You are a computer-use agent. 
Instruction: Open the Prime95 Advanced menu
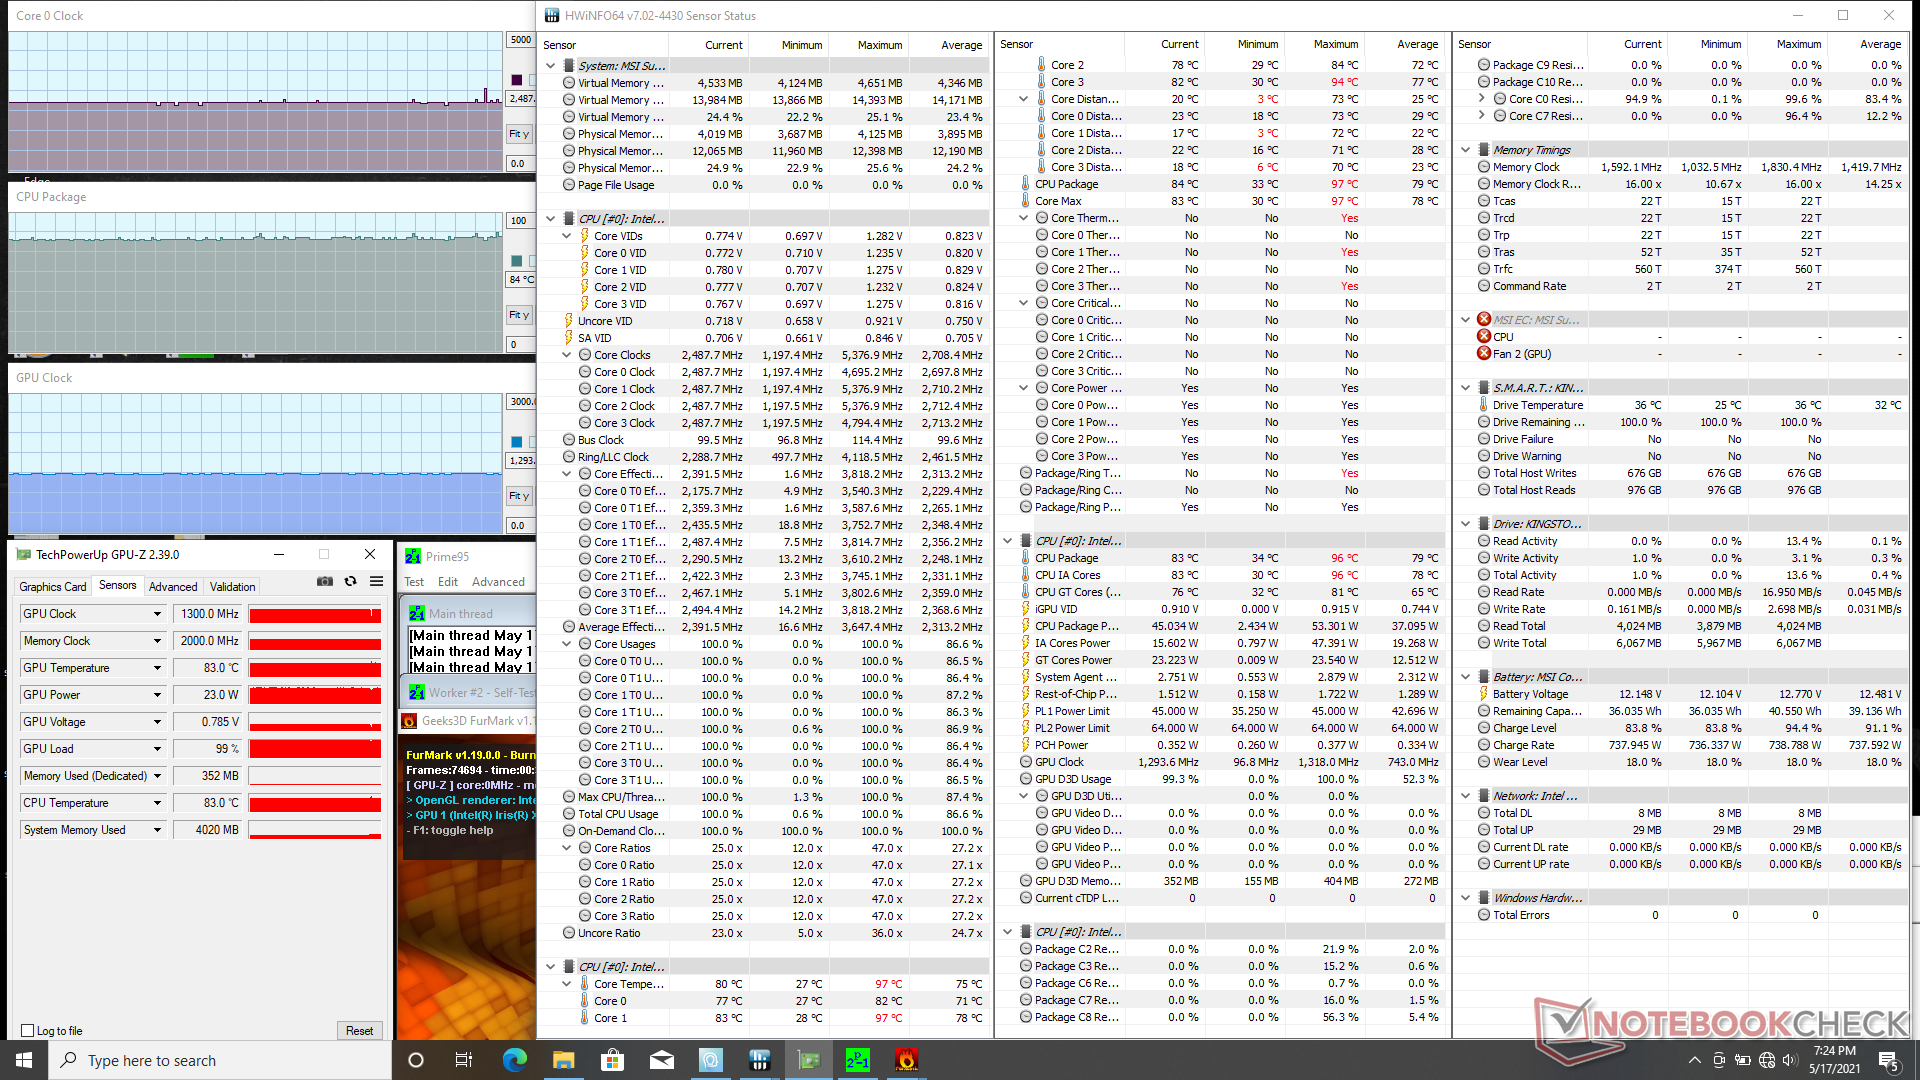pos(498,582)
